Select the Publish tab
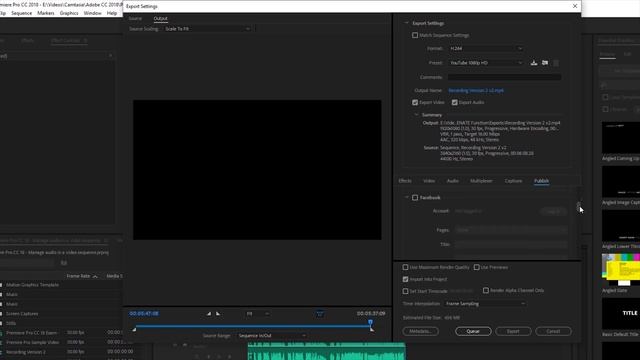Image resolution: width=640 pixels, height=360 pixels. 541,181
